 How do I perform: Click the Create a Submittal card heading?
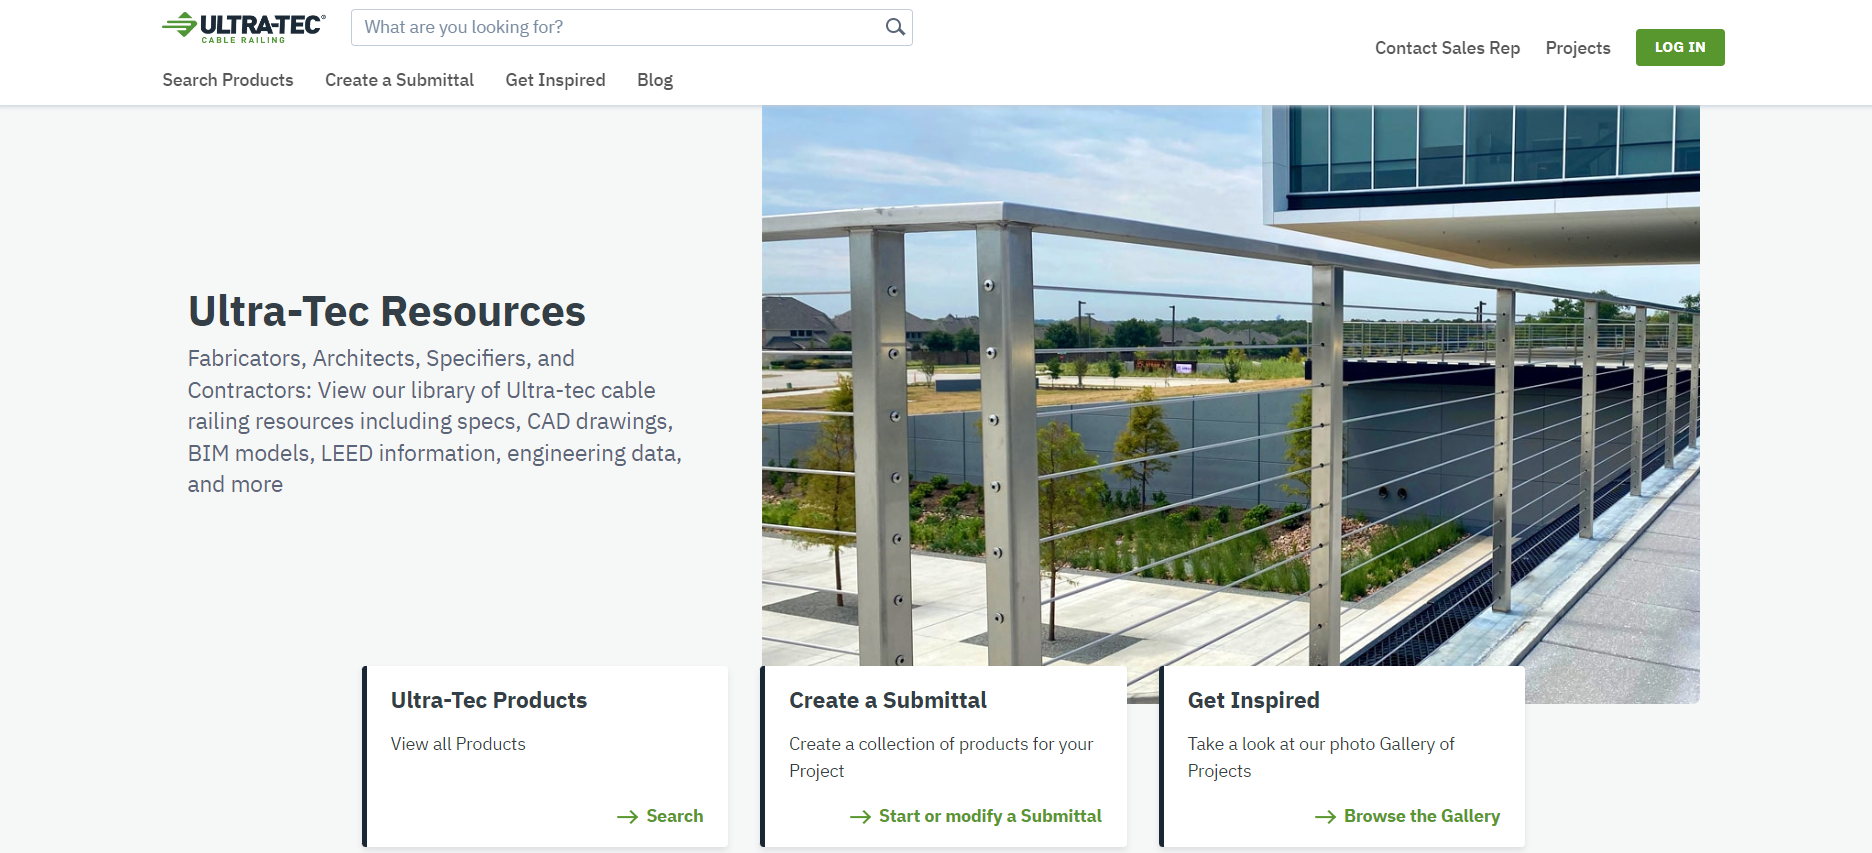[888, 700]
